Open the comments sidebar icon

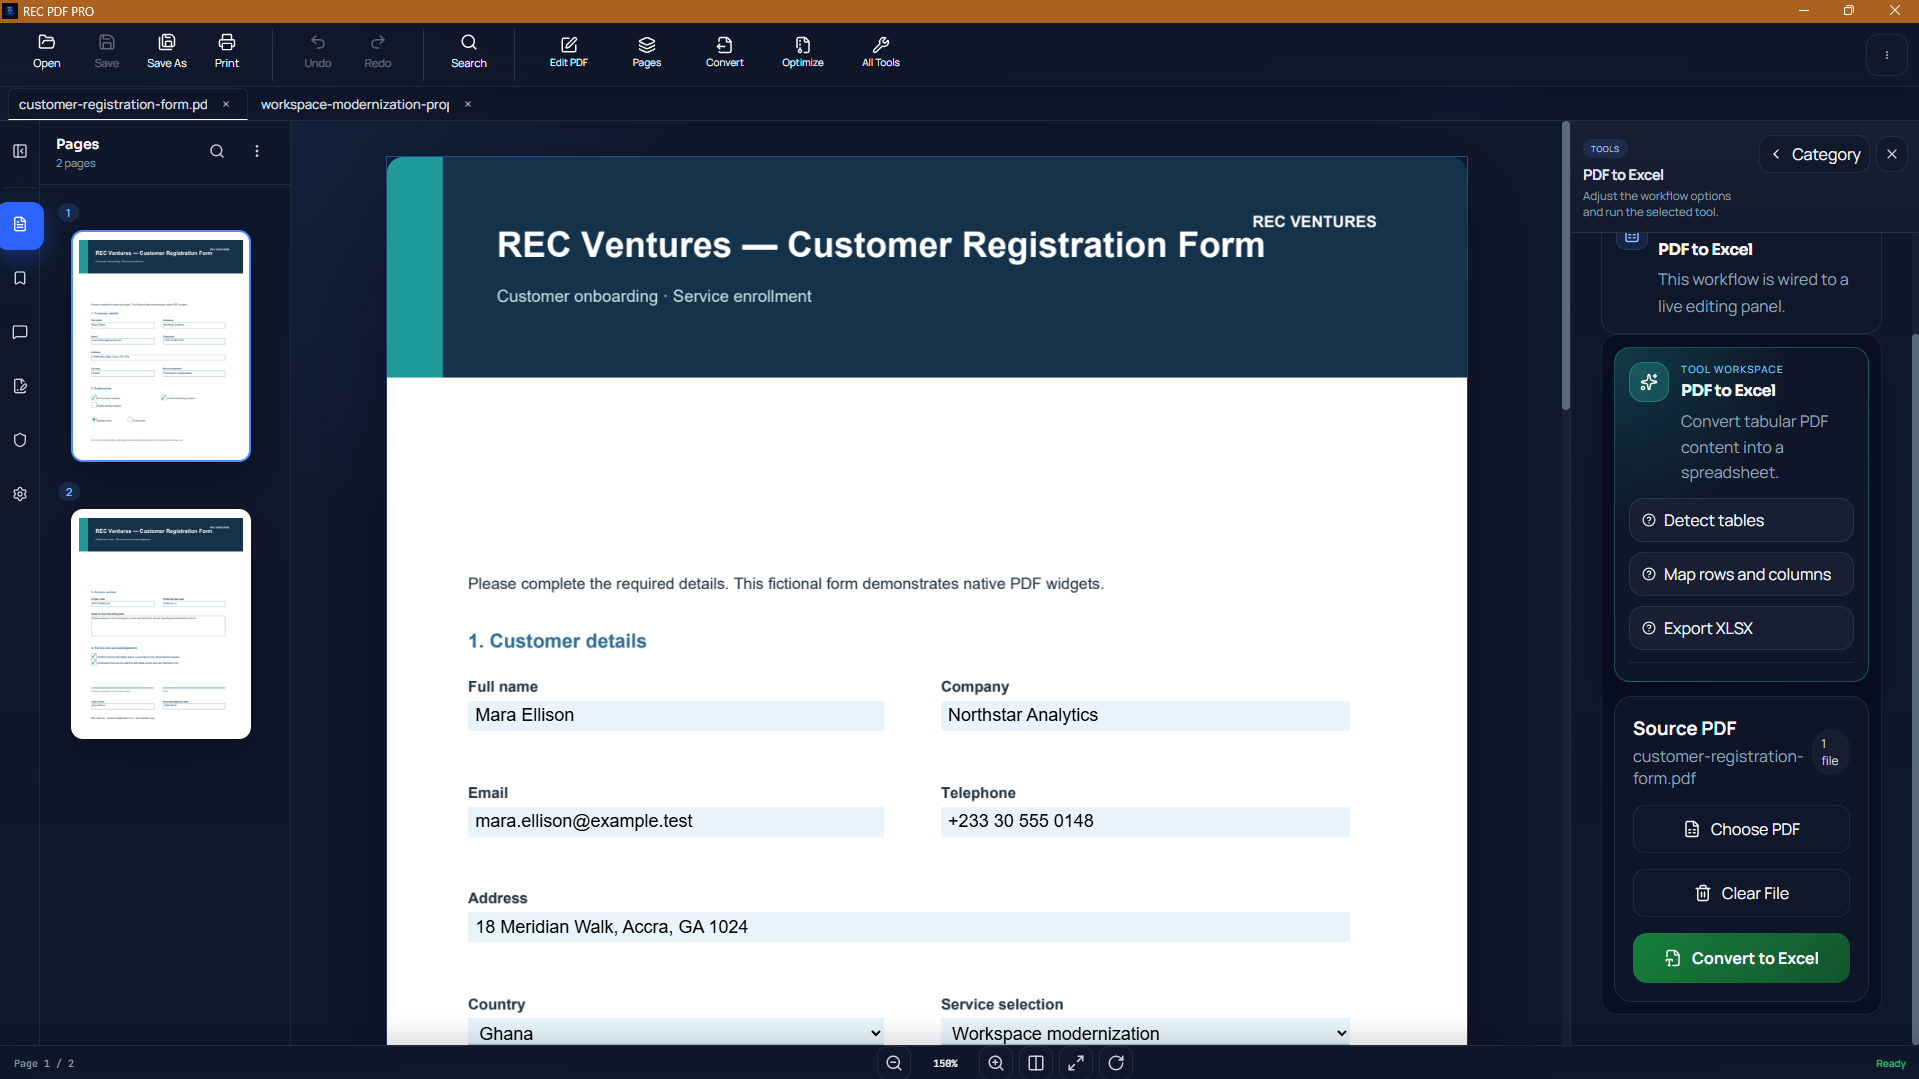[20, 332]
